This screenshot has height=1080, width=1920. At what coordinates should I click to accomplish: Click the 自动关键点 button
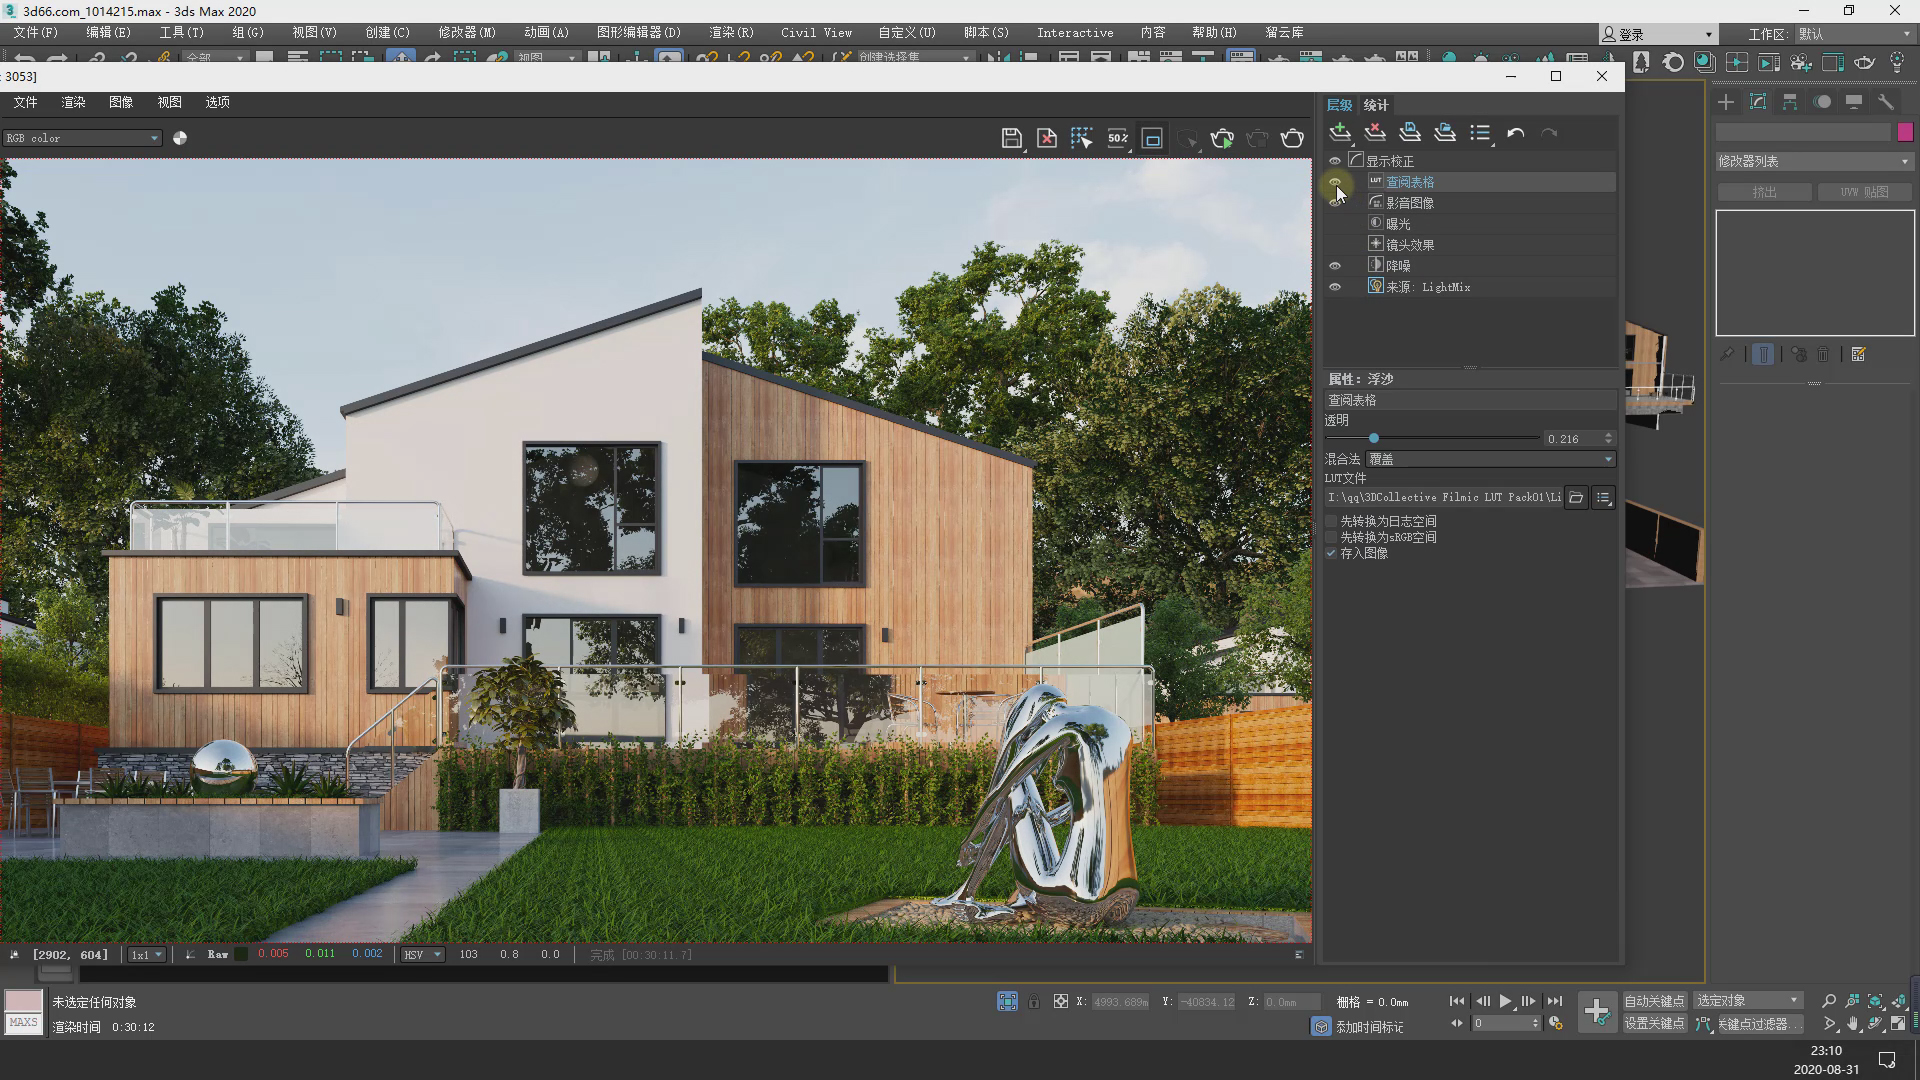1653,1000
